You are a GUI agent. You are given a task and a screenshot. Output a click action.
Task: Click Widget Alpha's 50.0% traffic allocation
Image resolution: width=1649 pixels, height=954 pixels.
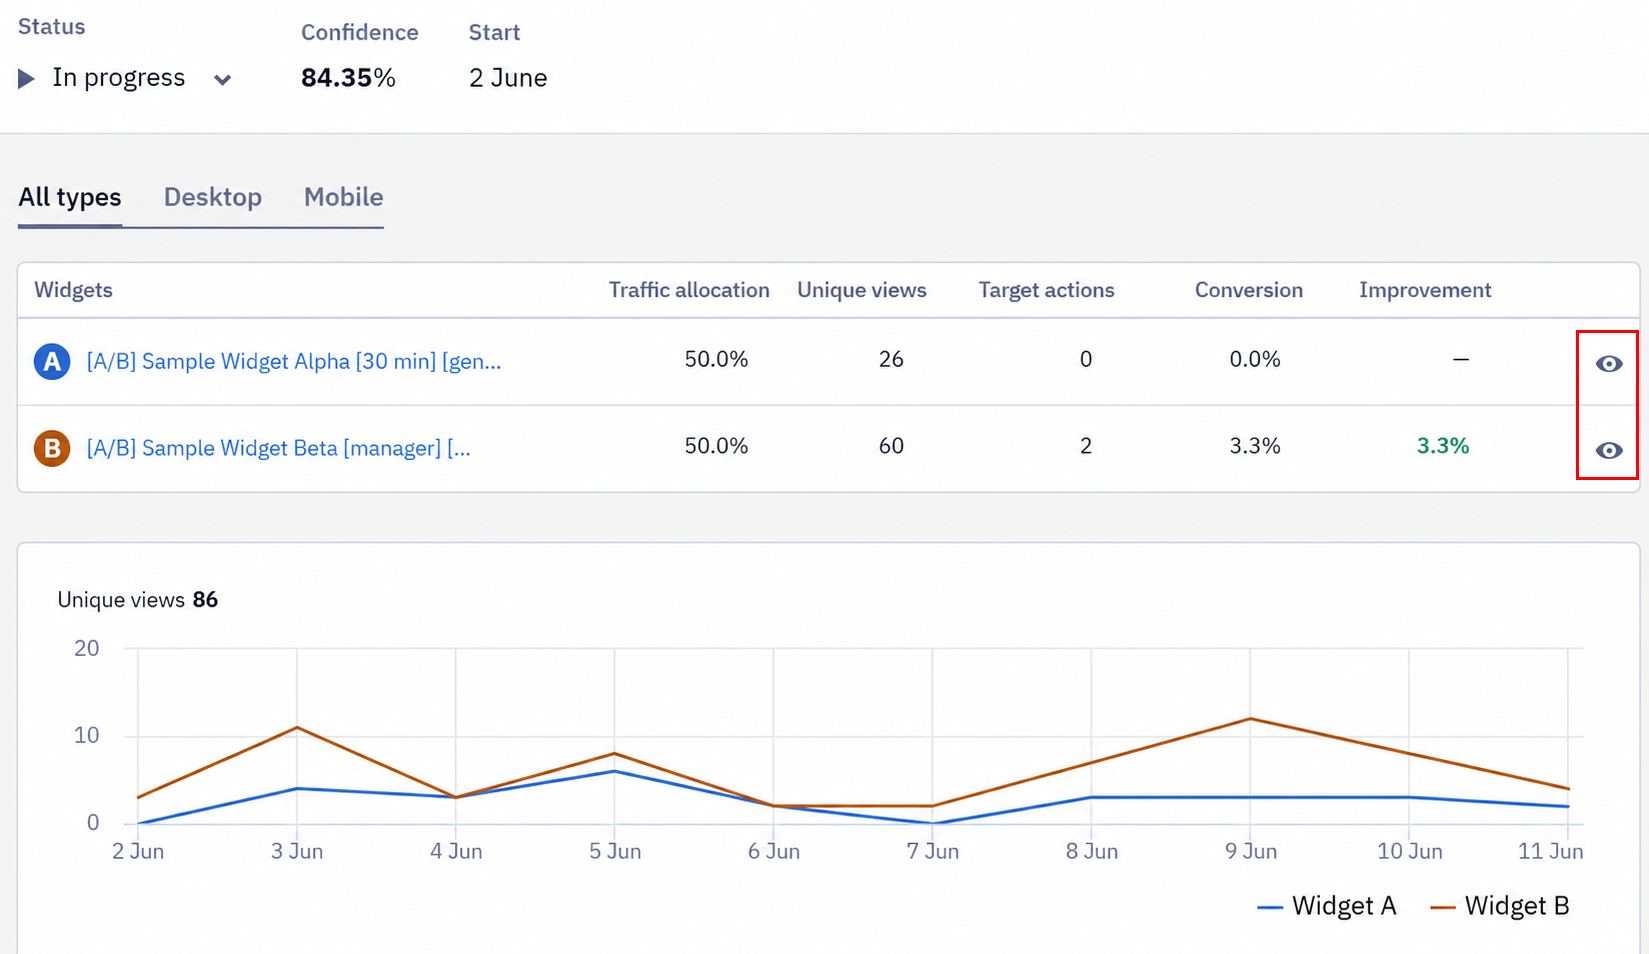[716, 359]
